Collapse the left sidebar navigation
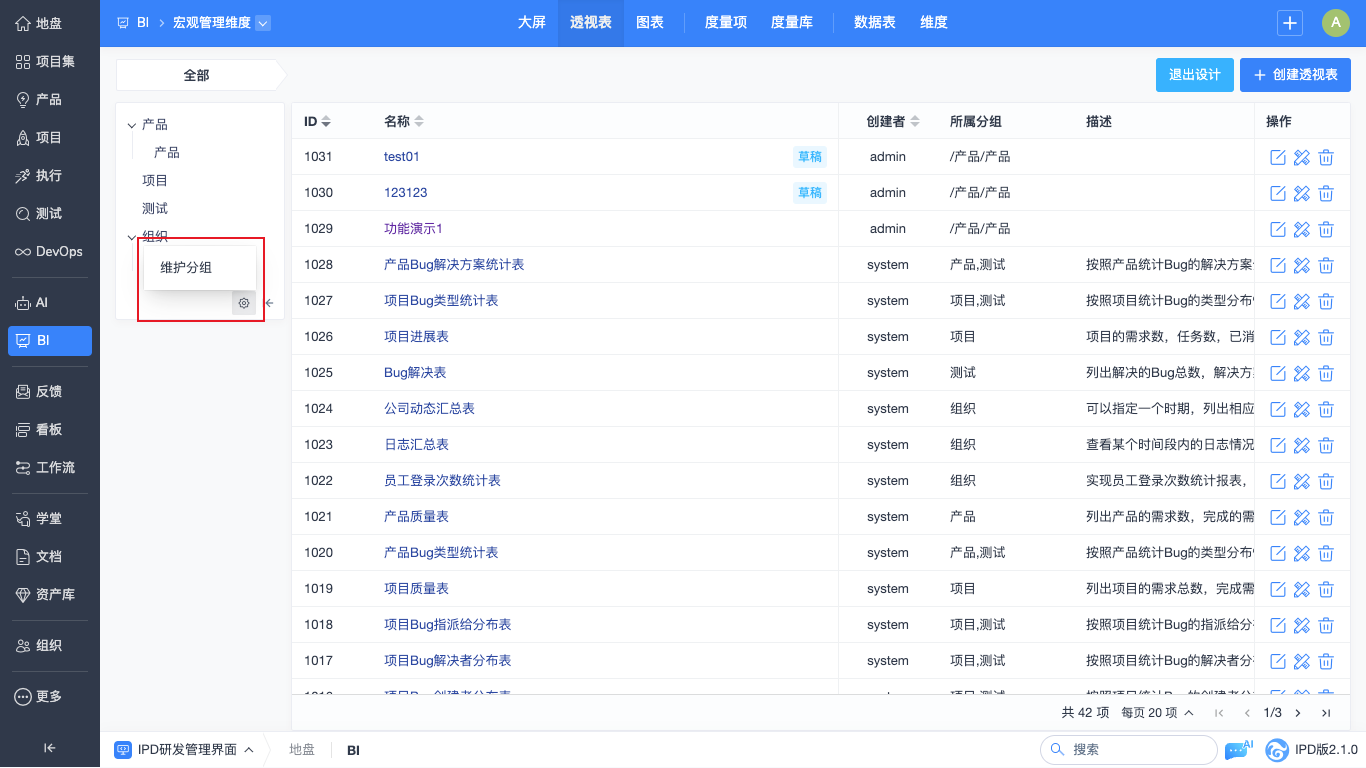 click(50, 747)
